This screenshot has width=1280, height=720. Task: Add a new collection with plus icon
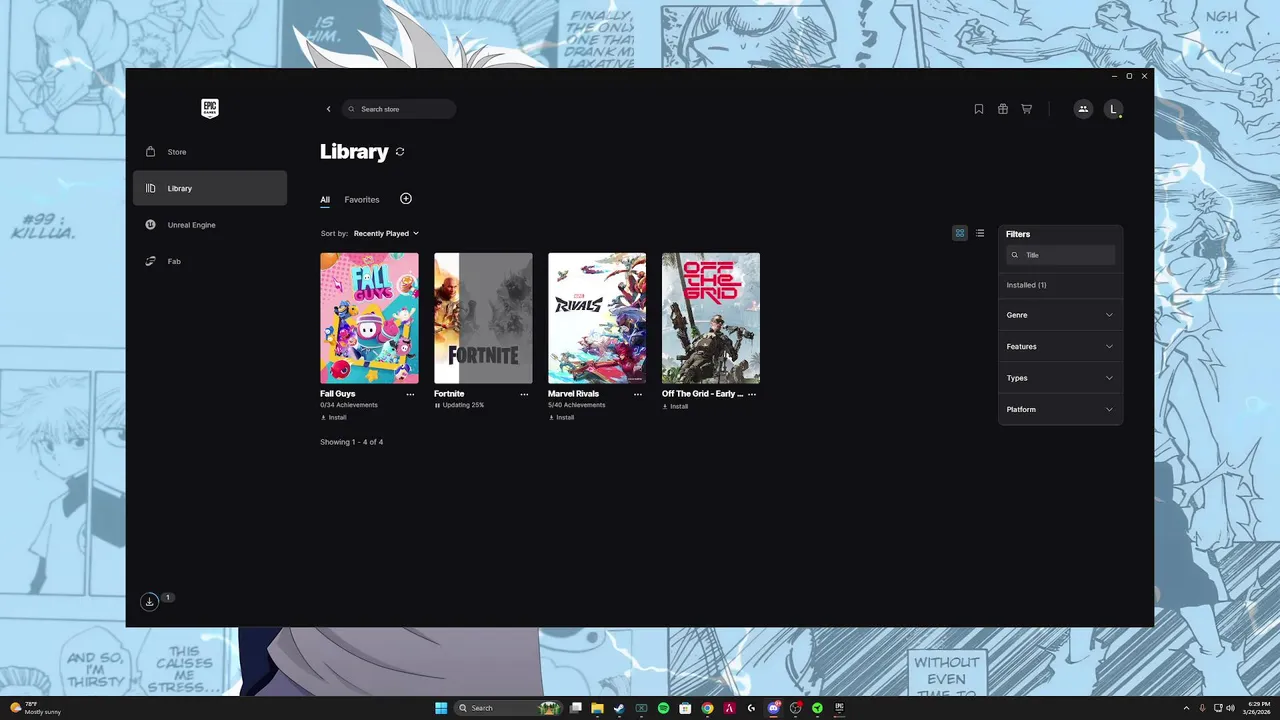pos(406,199)
